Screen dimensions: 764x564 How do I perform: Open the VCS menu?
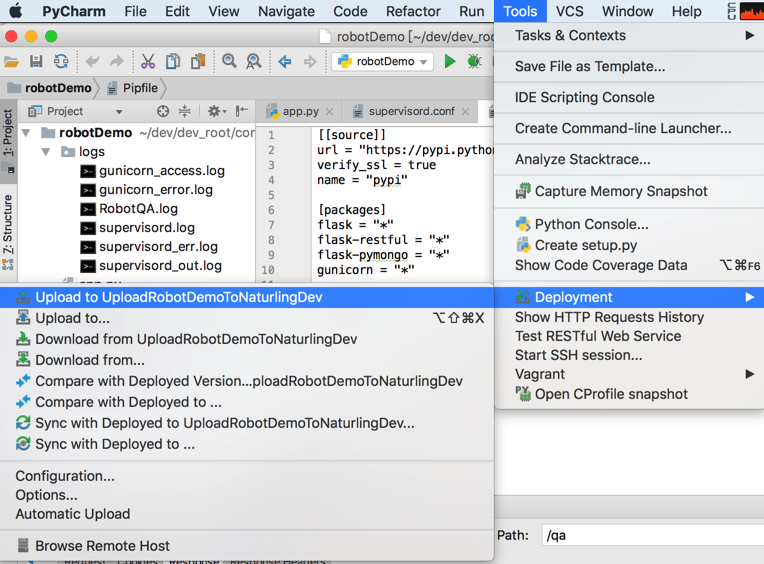570,11
